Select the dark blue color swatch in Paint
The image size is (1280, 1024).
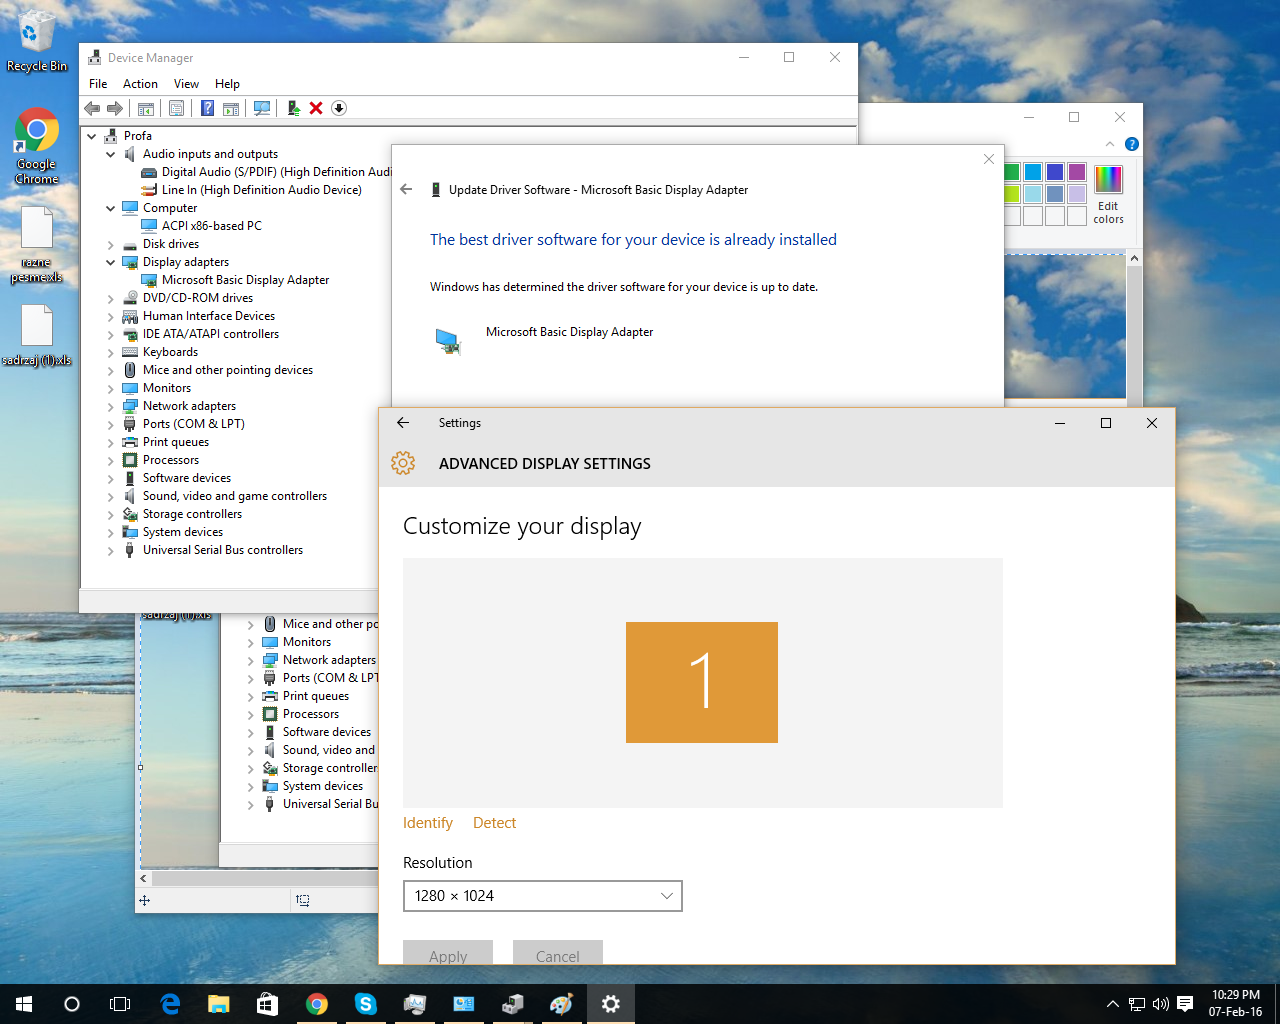coord(1055,172)
